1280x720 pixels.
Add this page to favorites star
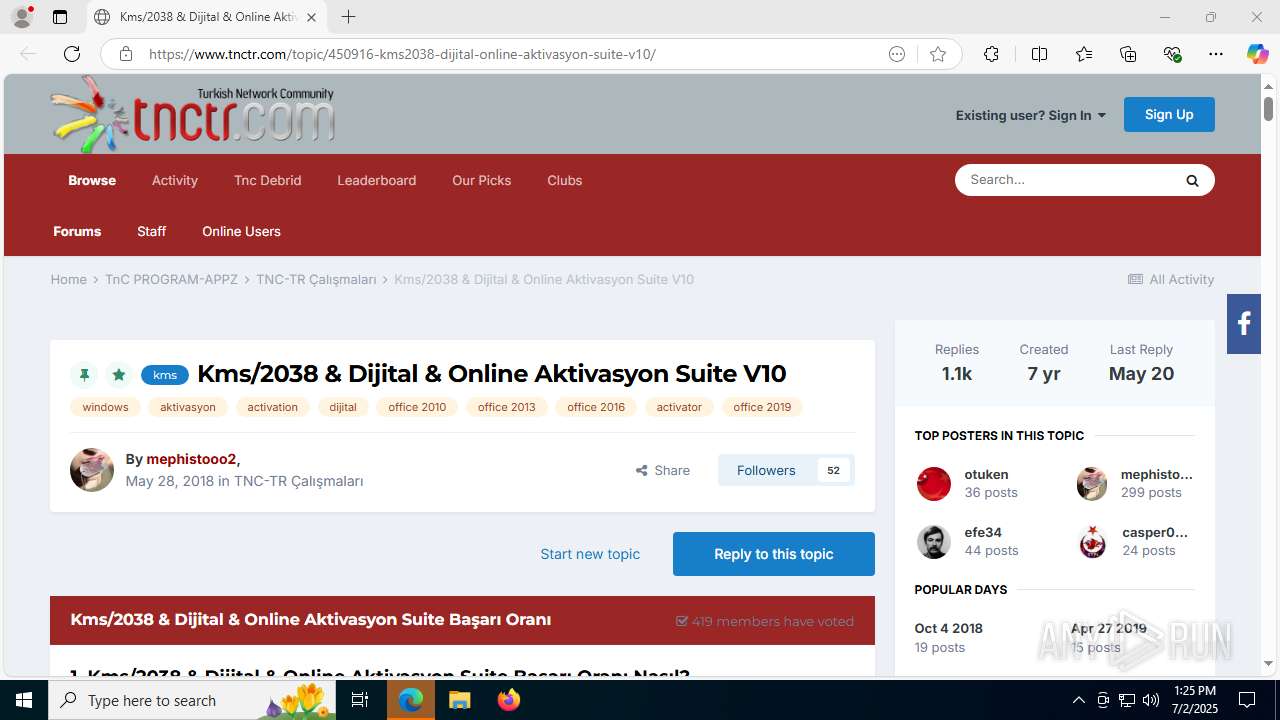tap(938, 54)
